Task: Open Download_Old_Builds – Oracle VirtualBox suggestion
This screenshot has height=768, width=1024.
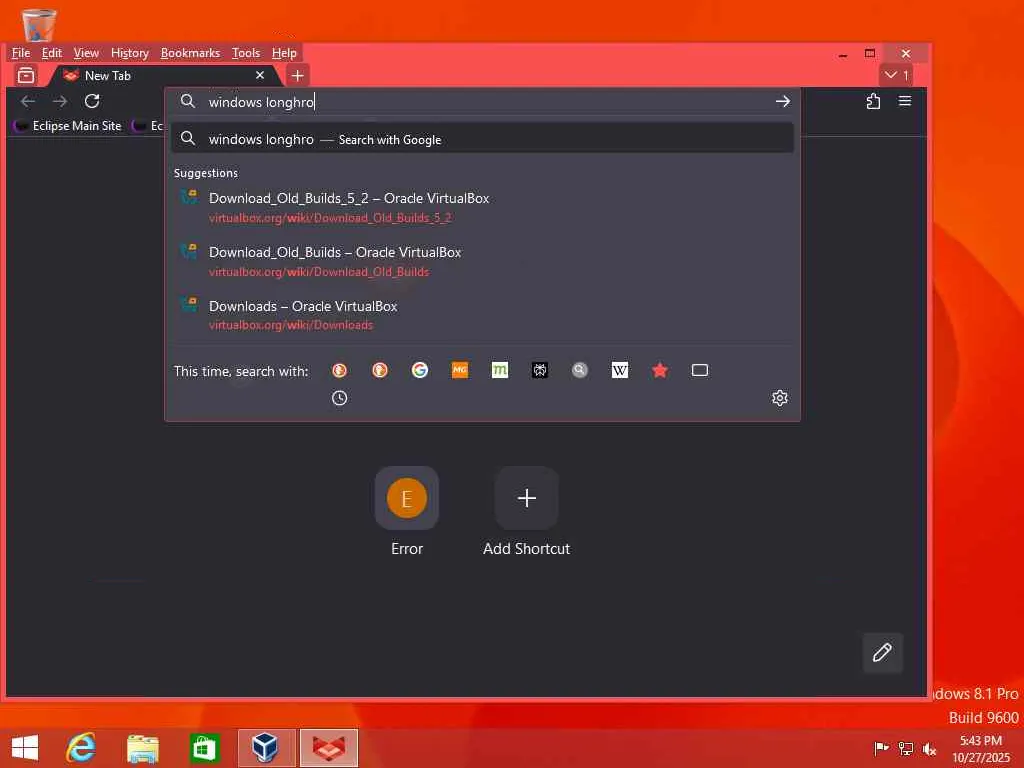Action: coord(482,261)
